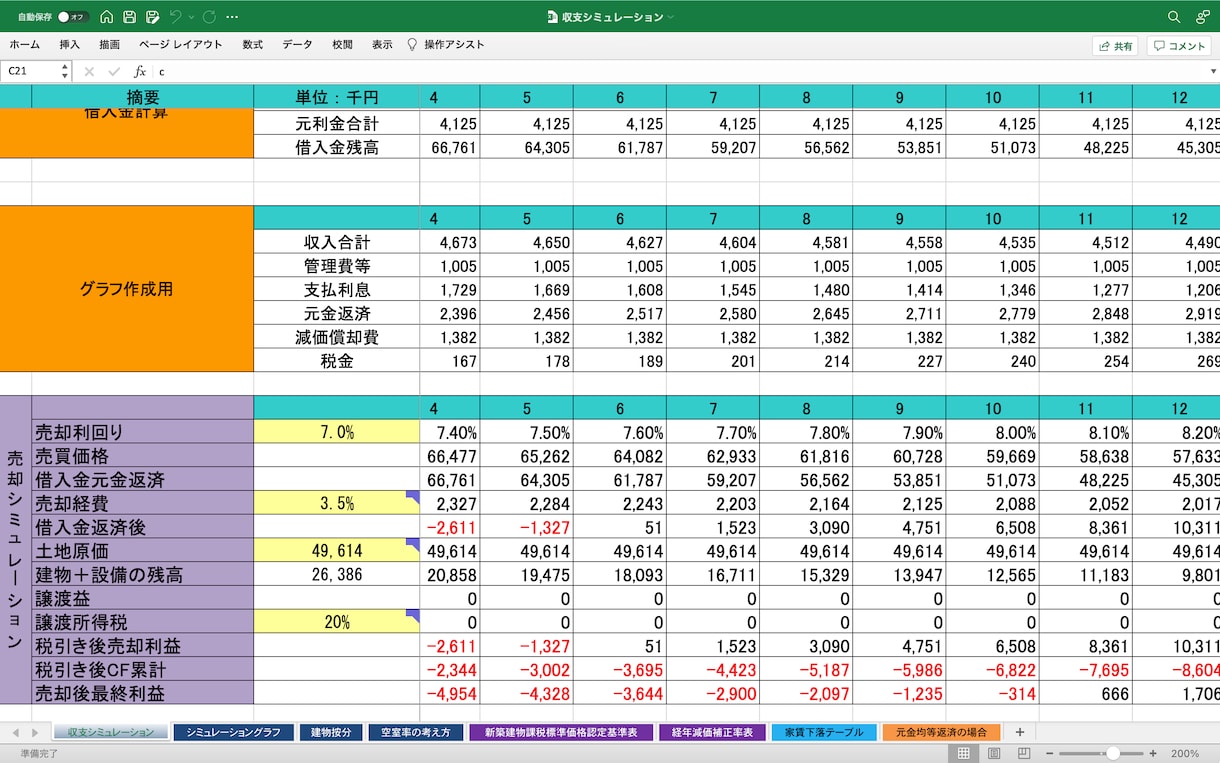This screenshot has height=763, width=1220.
Task: Select the yellow 7.0% 売却利回り cell
Action: (336, 432)
